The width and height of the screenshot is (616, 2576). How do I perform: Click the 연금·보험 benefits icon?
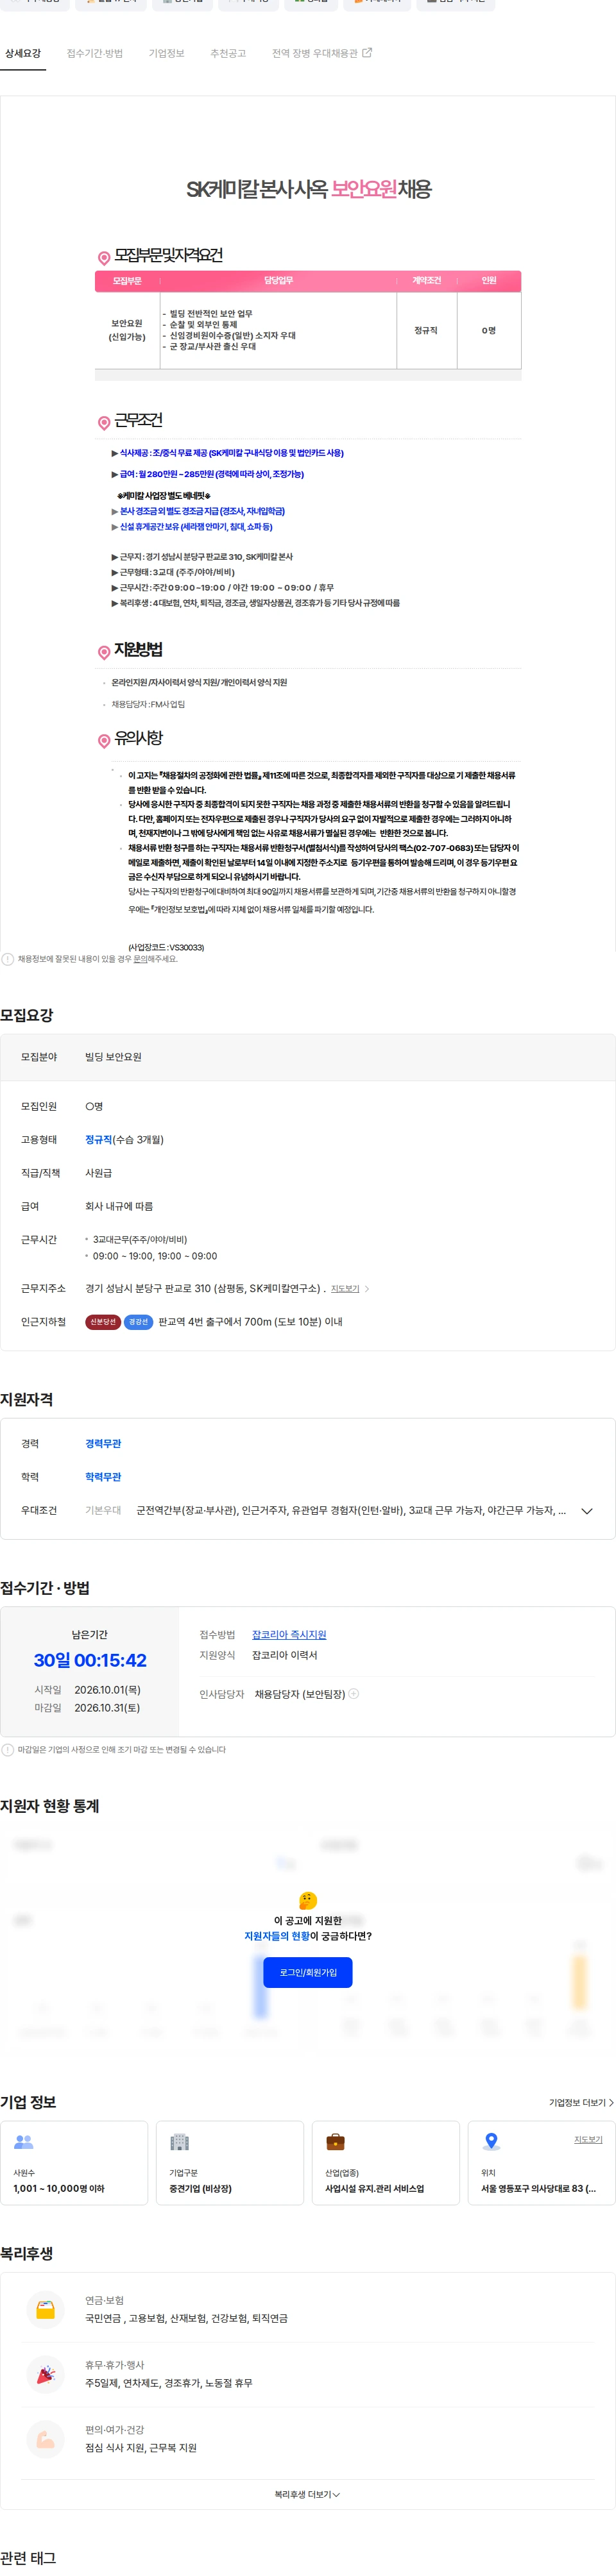pyautogui.click(x=45, y=2311)
